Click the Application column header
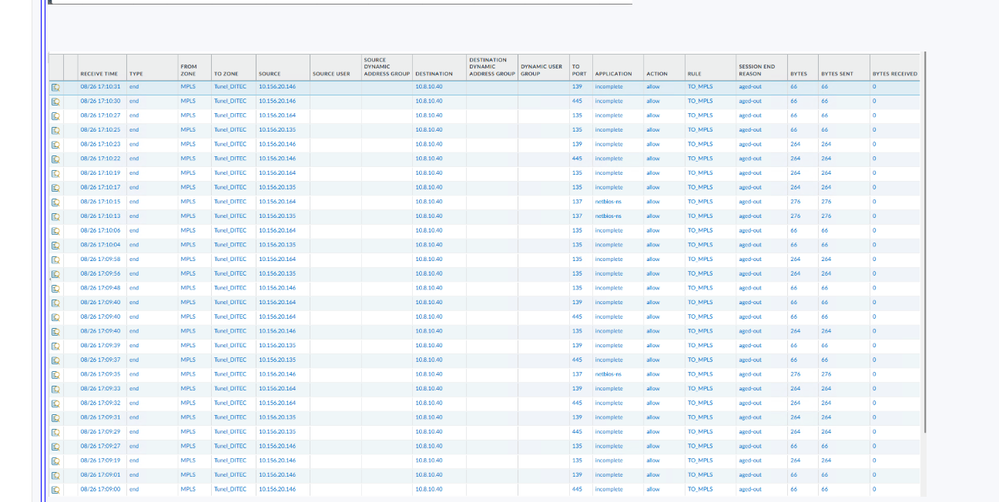Image resolution: width=999 pixels, height=502 pixels. click(613, 73)
